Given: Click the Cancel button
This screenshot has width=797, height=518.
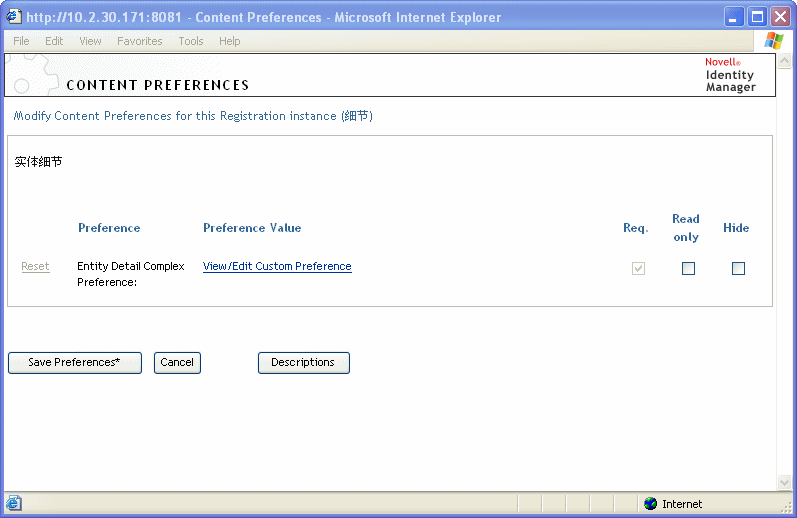Looking at the screenshot, I should point(177,362).
